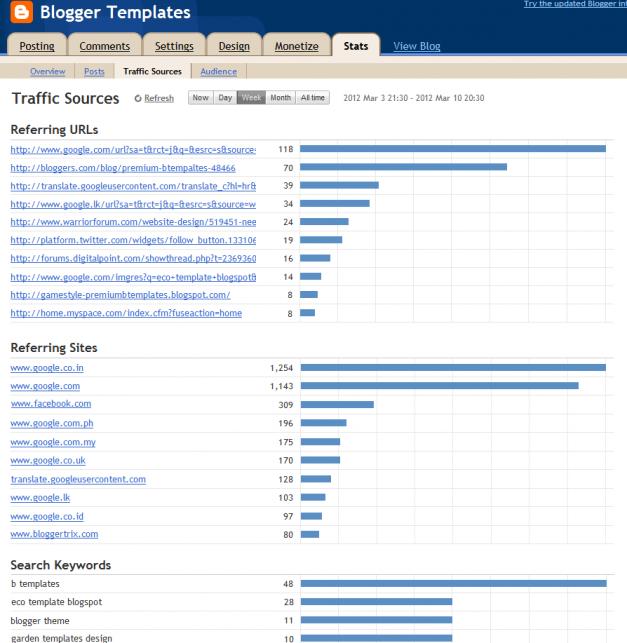This screenshot has width=627, height=643.
Task: Open the www.facebook.com referring site
Action: [x=51, y=404]
